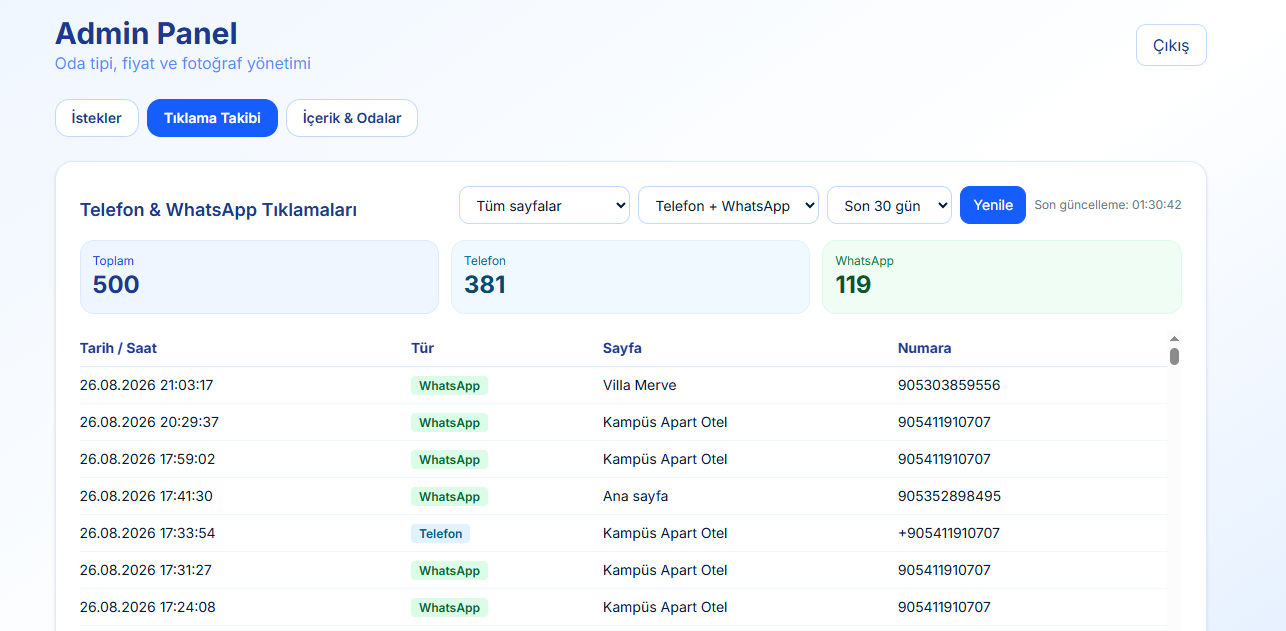Click the number +905411910707
The image size is (1286, 631).
click(949, 533)
